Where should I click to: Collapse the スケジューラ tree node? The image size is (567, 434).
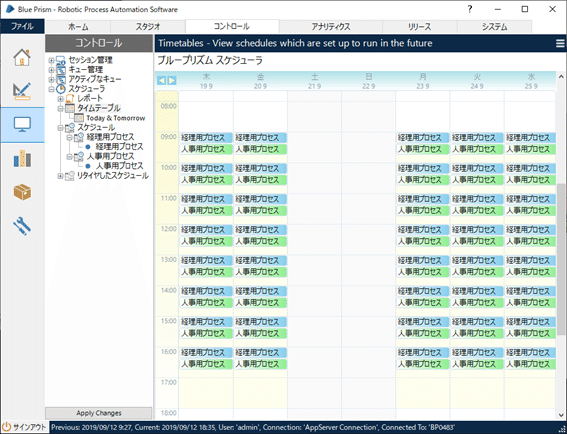click(51, 89)
